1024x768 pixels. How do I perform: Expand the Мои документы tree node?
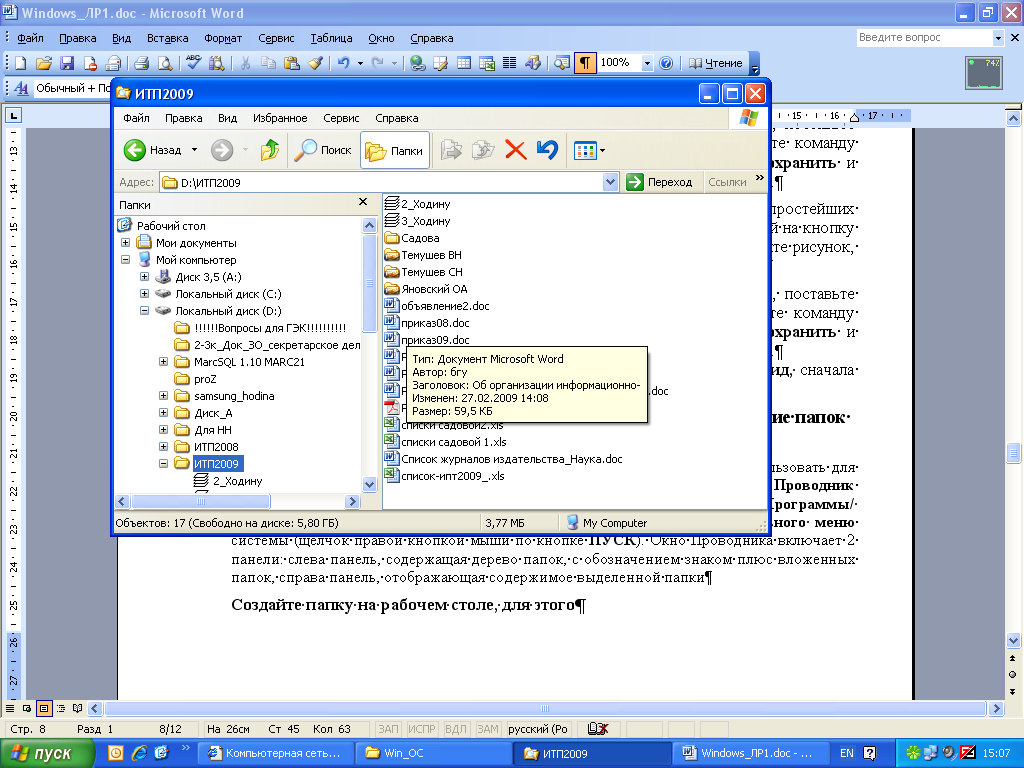(125, 243)
